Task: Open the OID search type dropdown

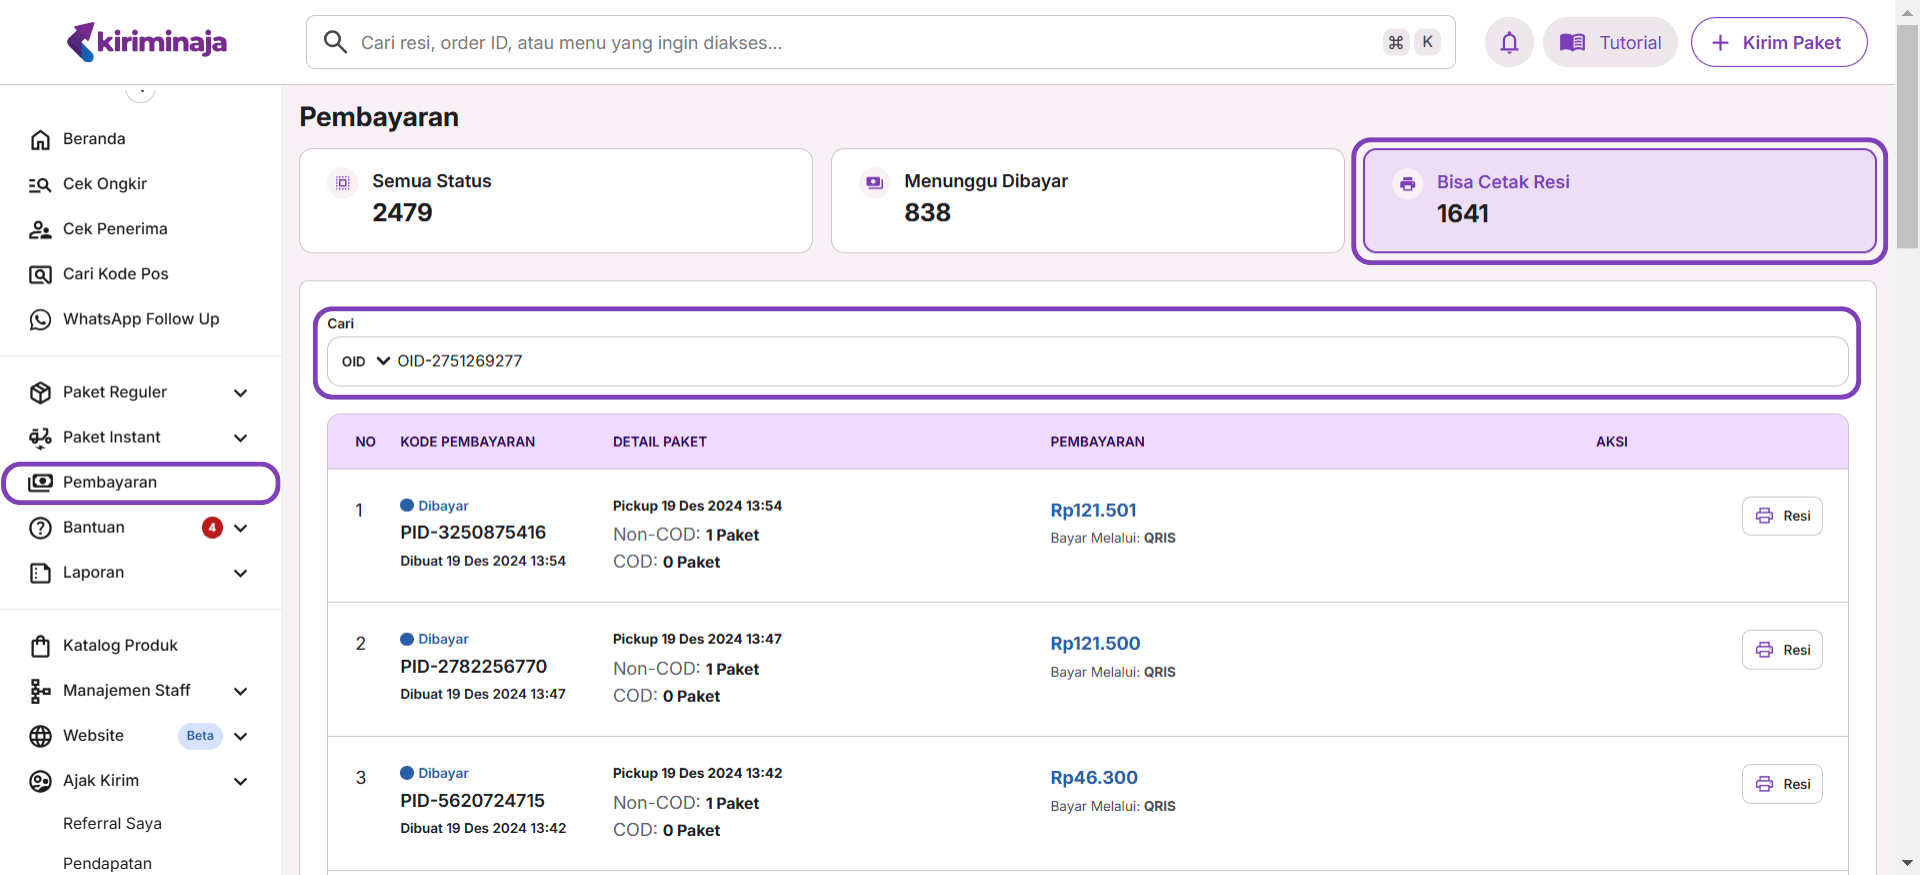Action: pos(365,361)
